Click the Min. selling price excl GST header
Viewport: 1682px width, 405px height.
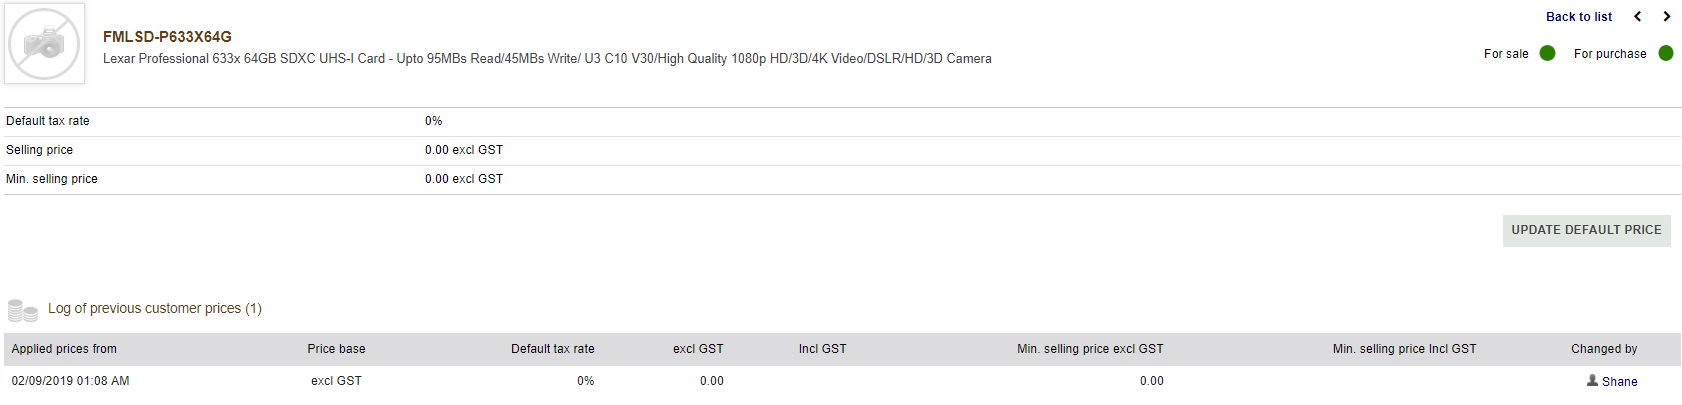(x=1090, y=349)
